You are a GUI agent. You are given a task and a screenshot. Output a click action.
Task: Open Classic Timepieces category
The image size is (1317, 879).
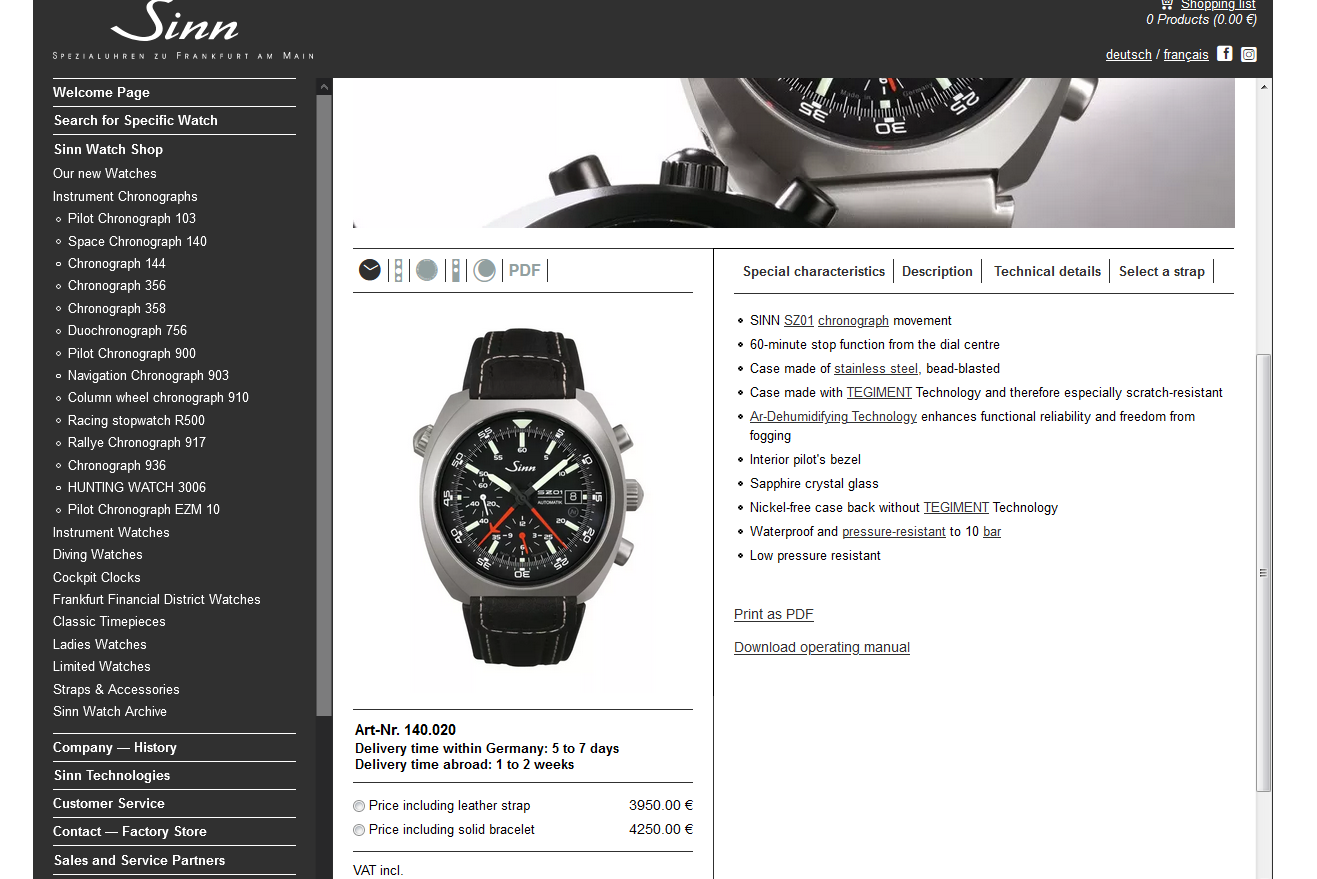point(109,621)
